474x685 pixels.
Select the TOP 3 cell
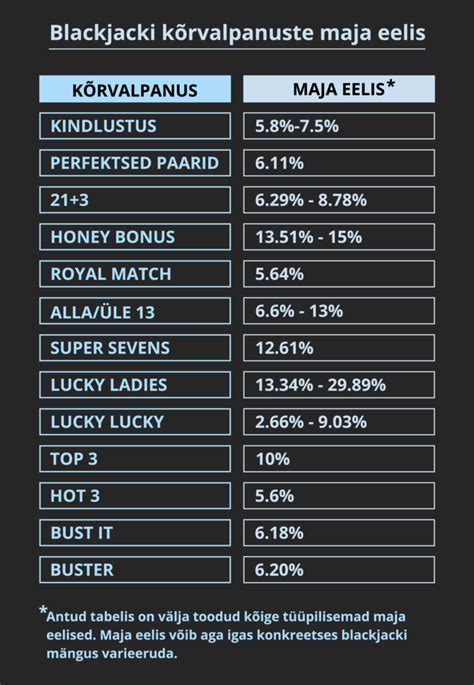[135, 459]
